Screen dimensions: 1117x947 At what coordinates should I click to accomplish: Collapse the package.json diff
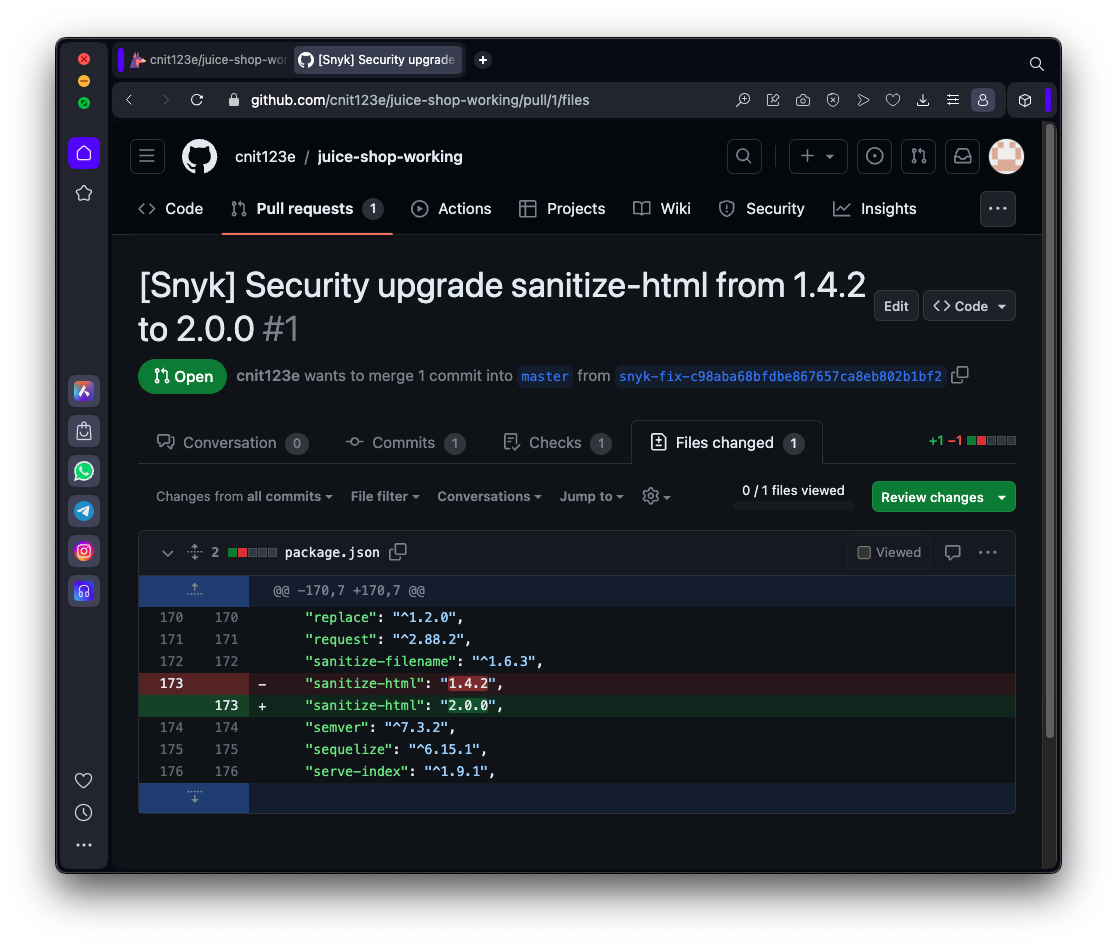pyautogui.click(x=167, y=552)
